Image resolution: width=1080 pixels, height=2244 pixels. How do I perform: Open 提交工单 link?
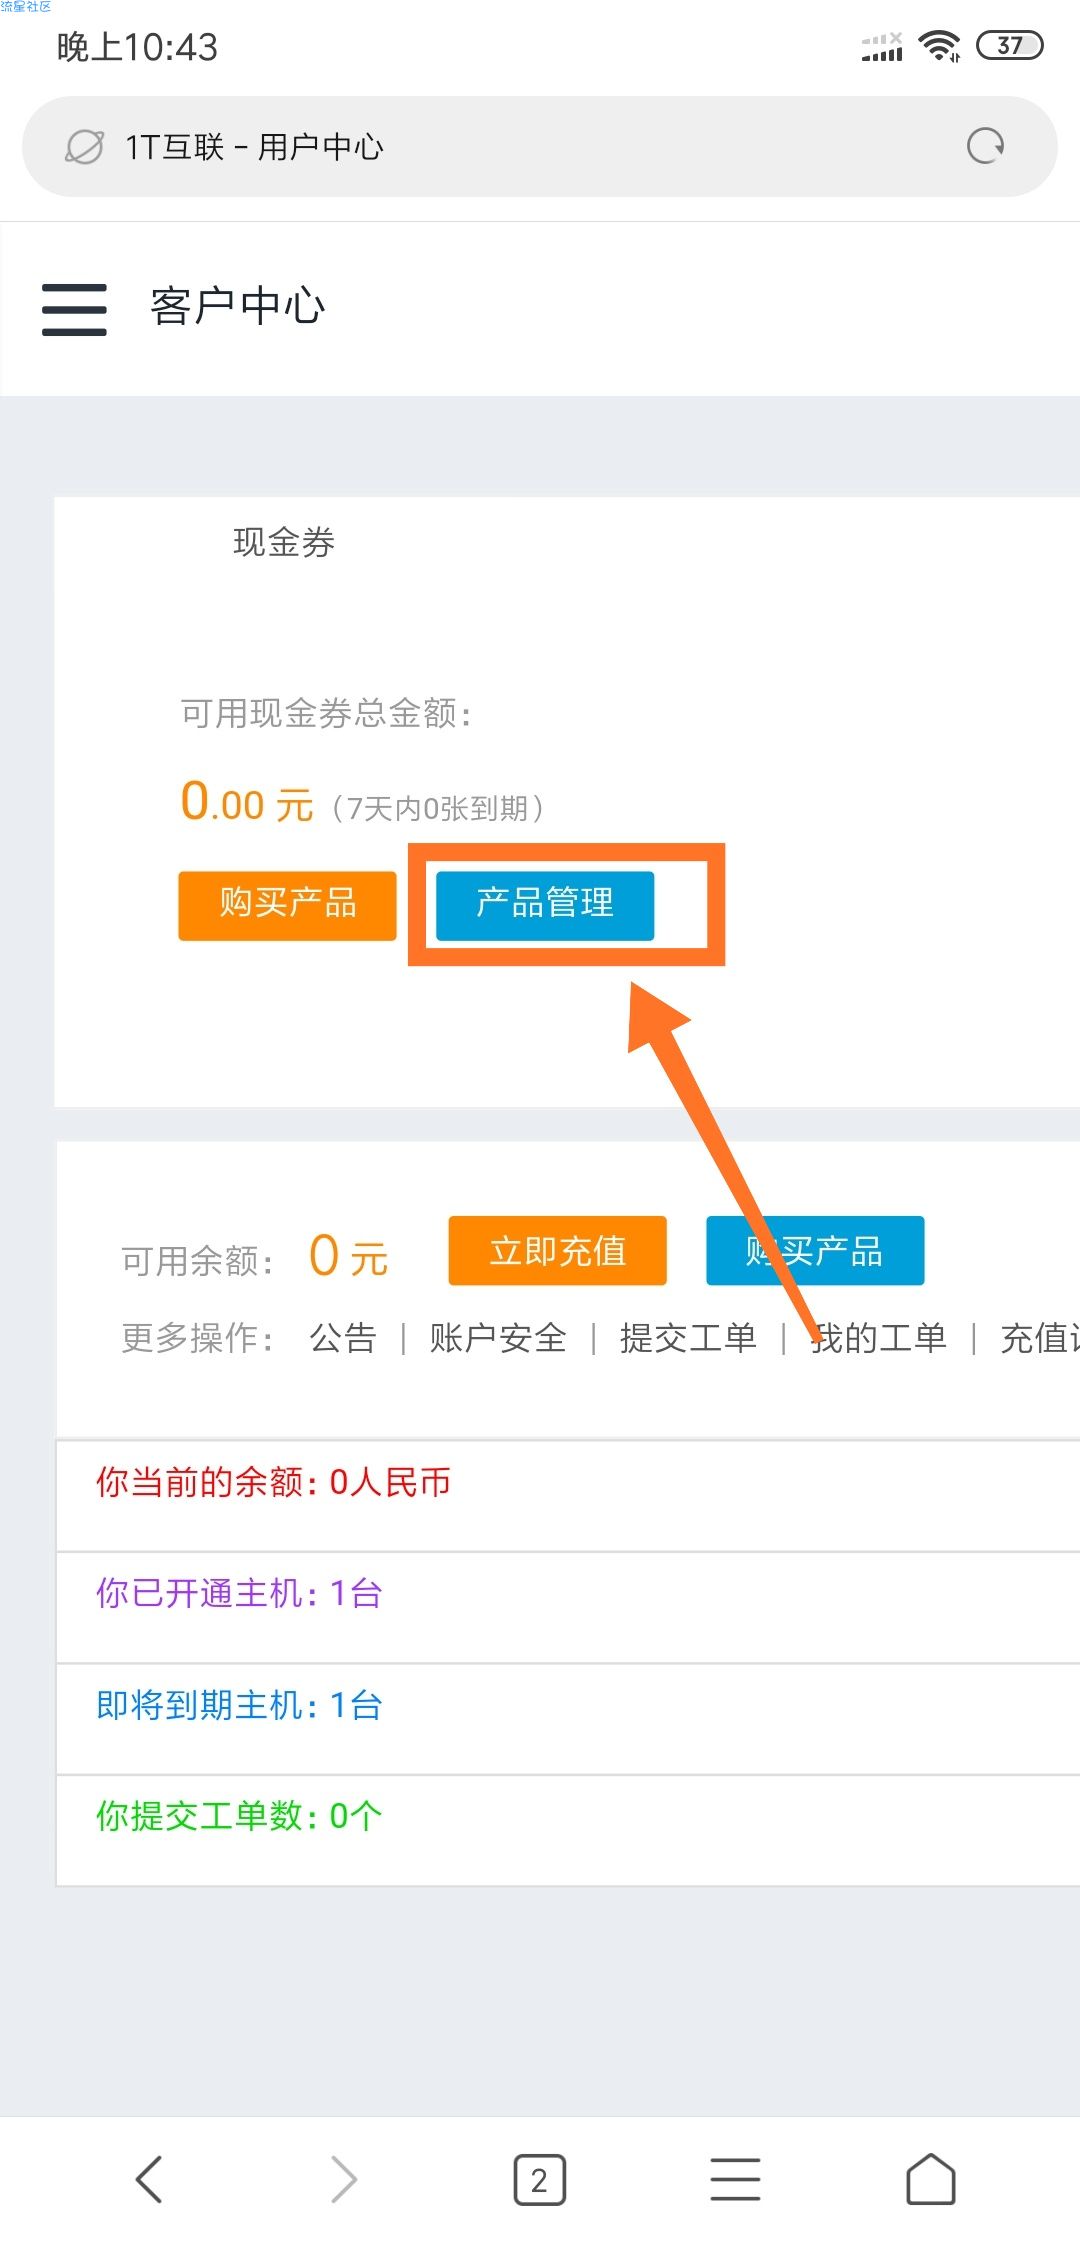[688, 1338]
